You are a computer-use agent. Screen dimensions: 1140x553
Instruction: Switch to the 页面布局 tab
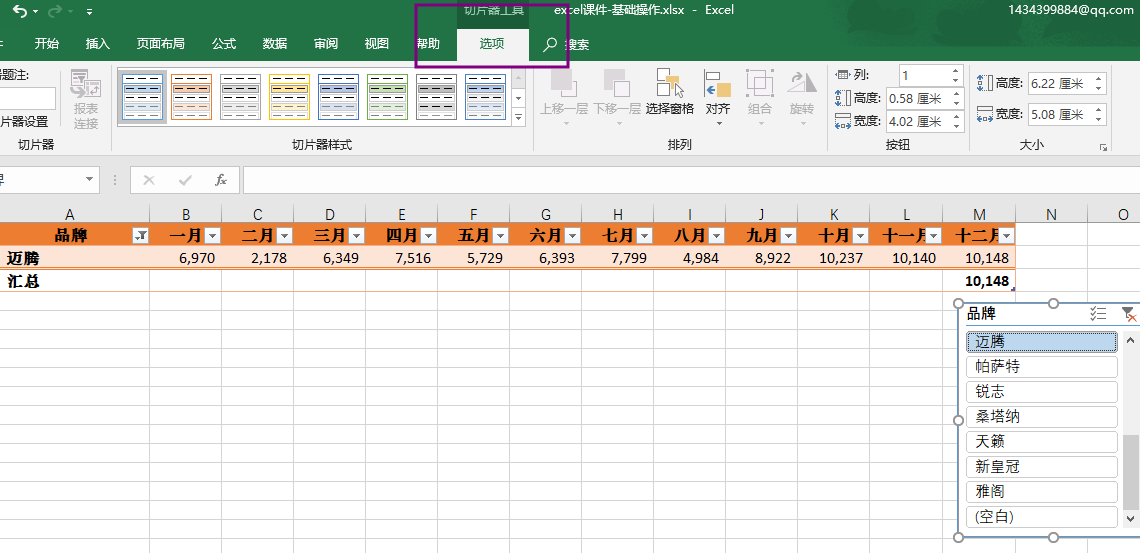tap(161, 44)
